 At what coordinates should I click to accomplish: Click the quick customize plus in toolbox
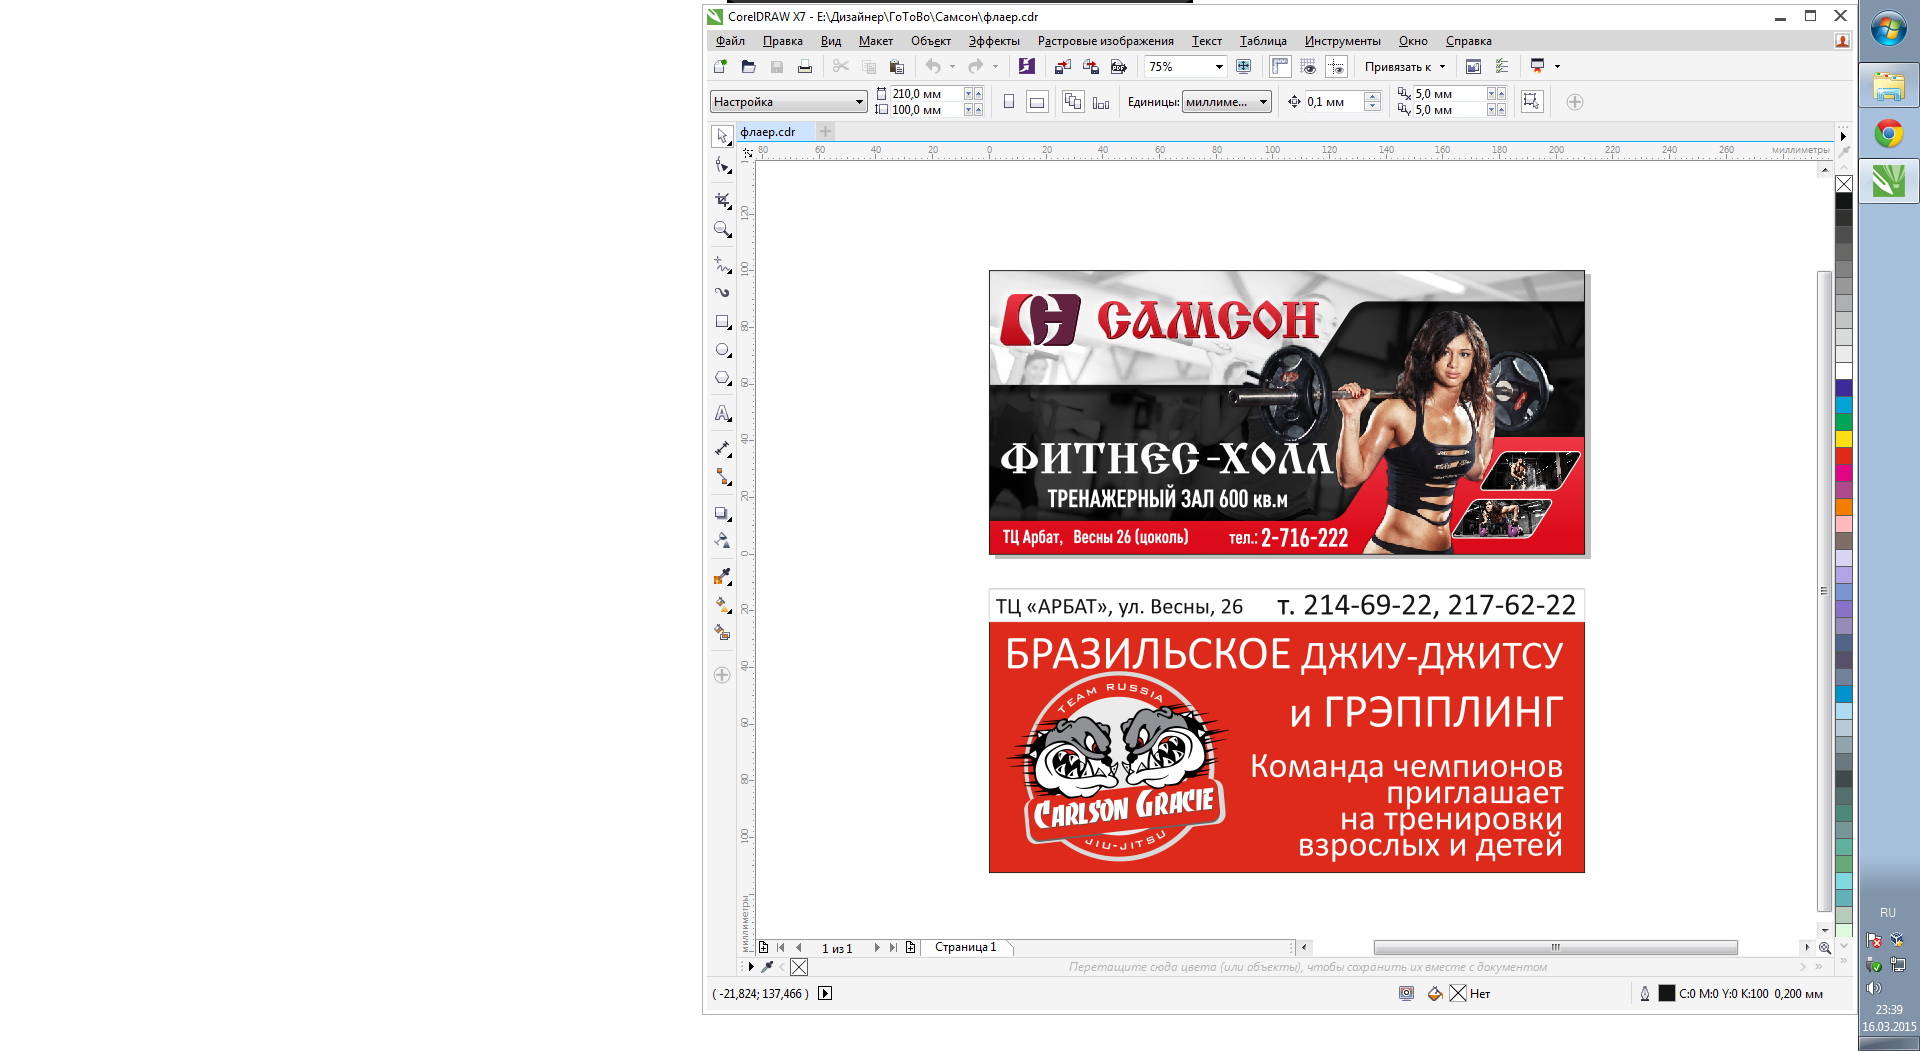[722, 675]
